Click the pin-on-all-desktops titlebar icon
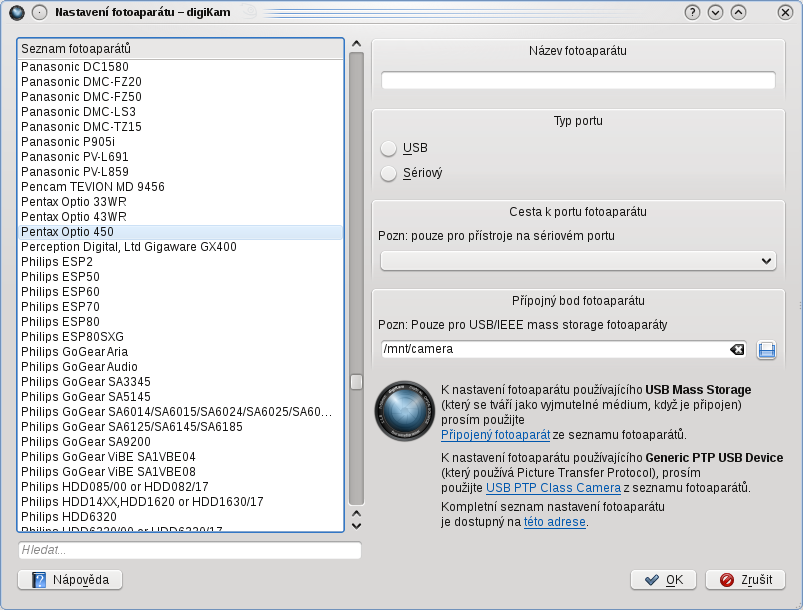This screenshot has height=610, width=803. (x=39, y=12)
